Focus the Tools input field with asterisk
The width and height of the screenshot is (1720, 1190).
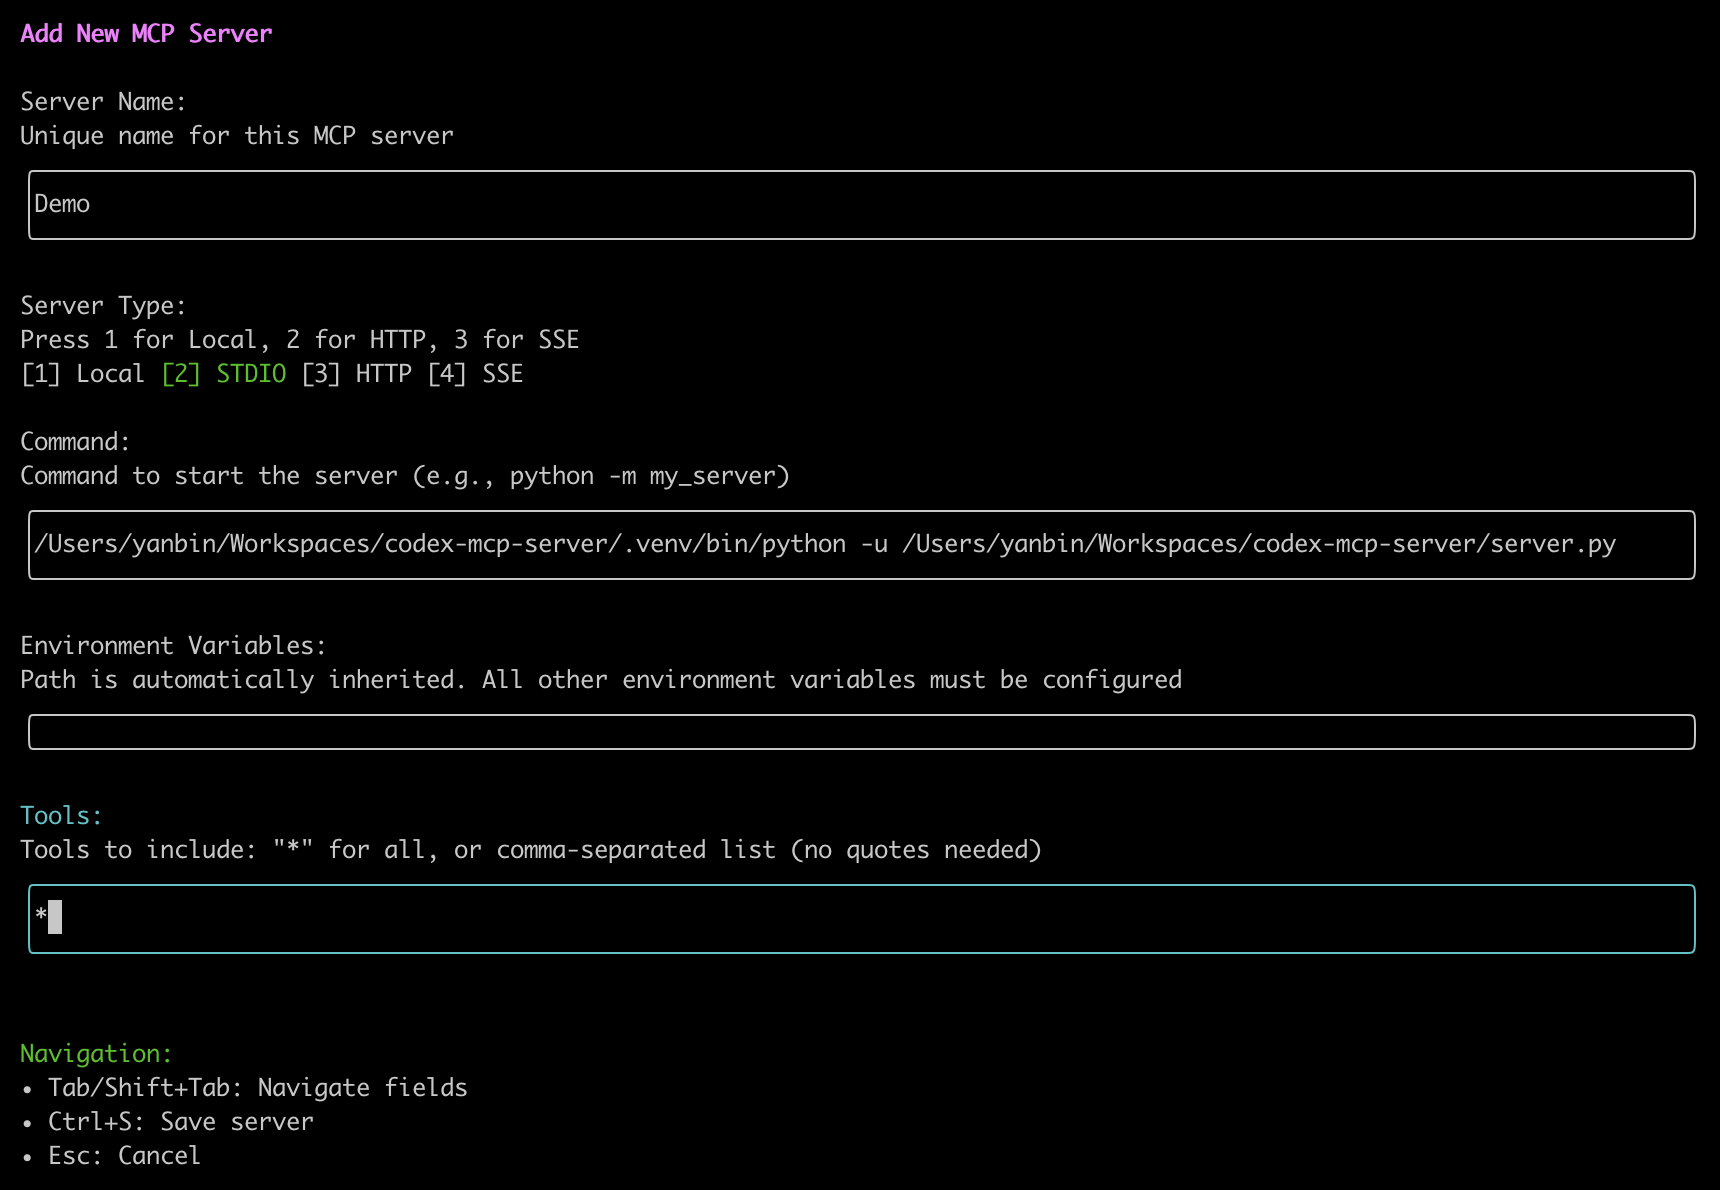pyautogui.click(x=860, y=919)
